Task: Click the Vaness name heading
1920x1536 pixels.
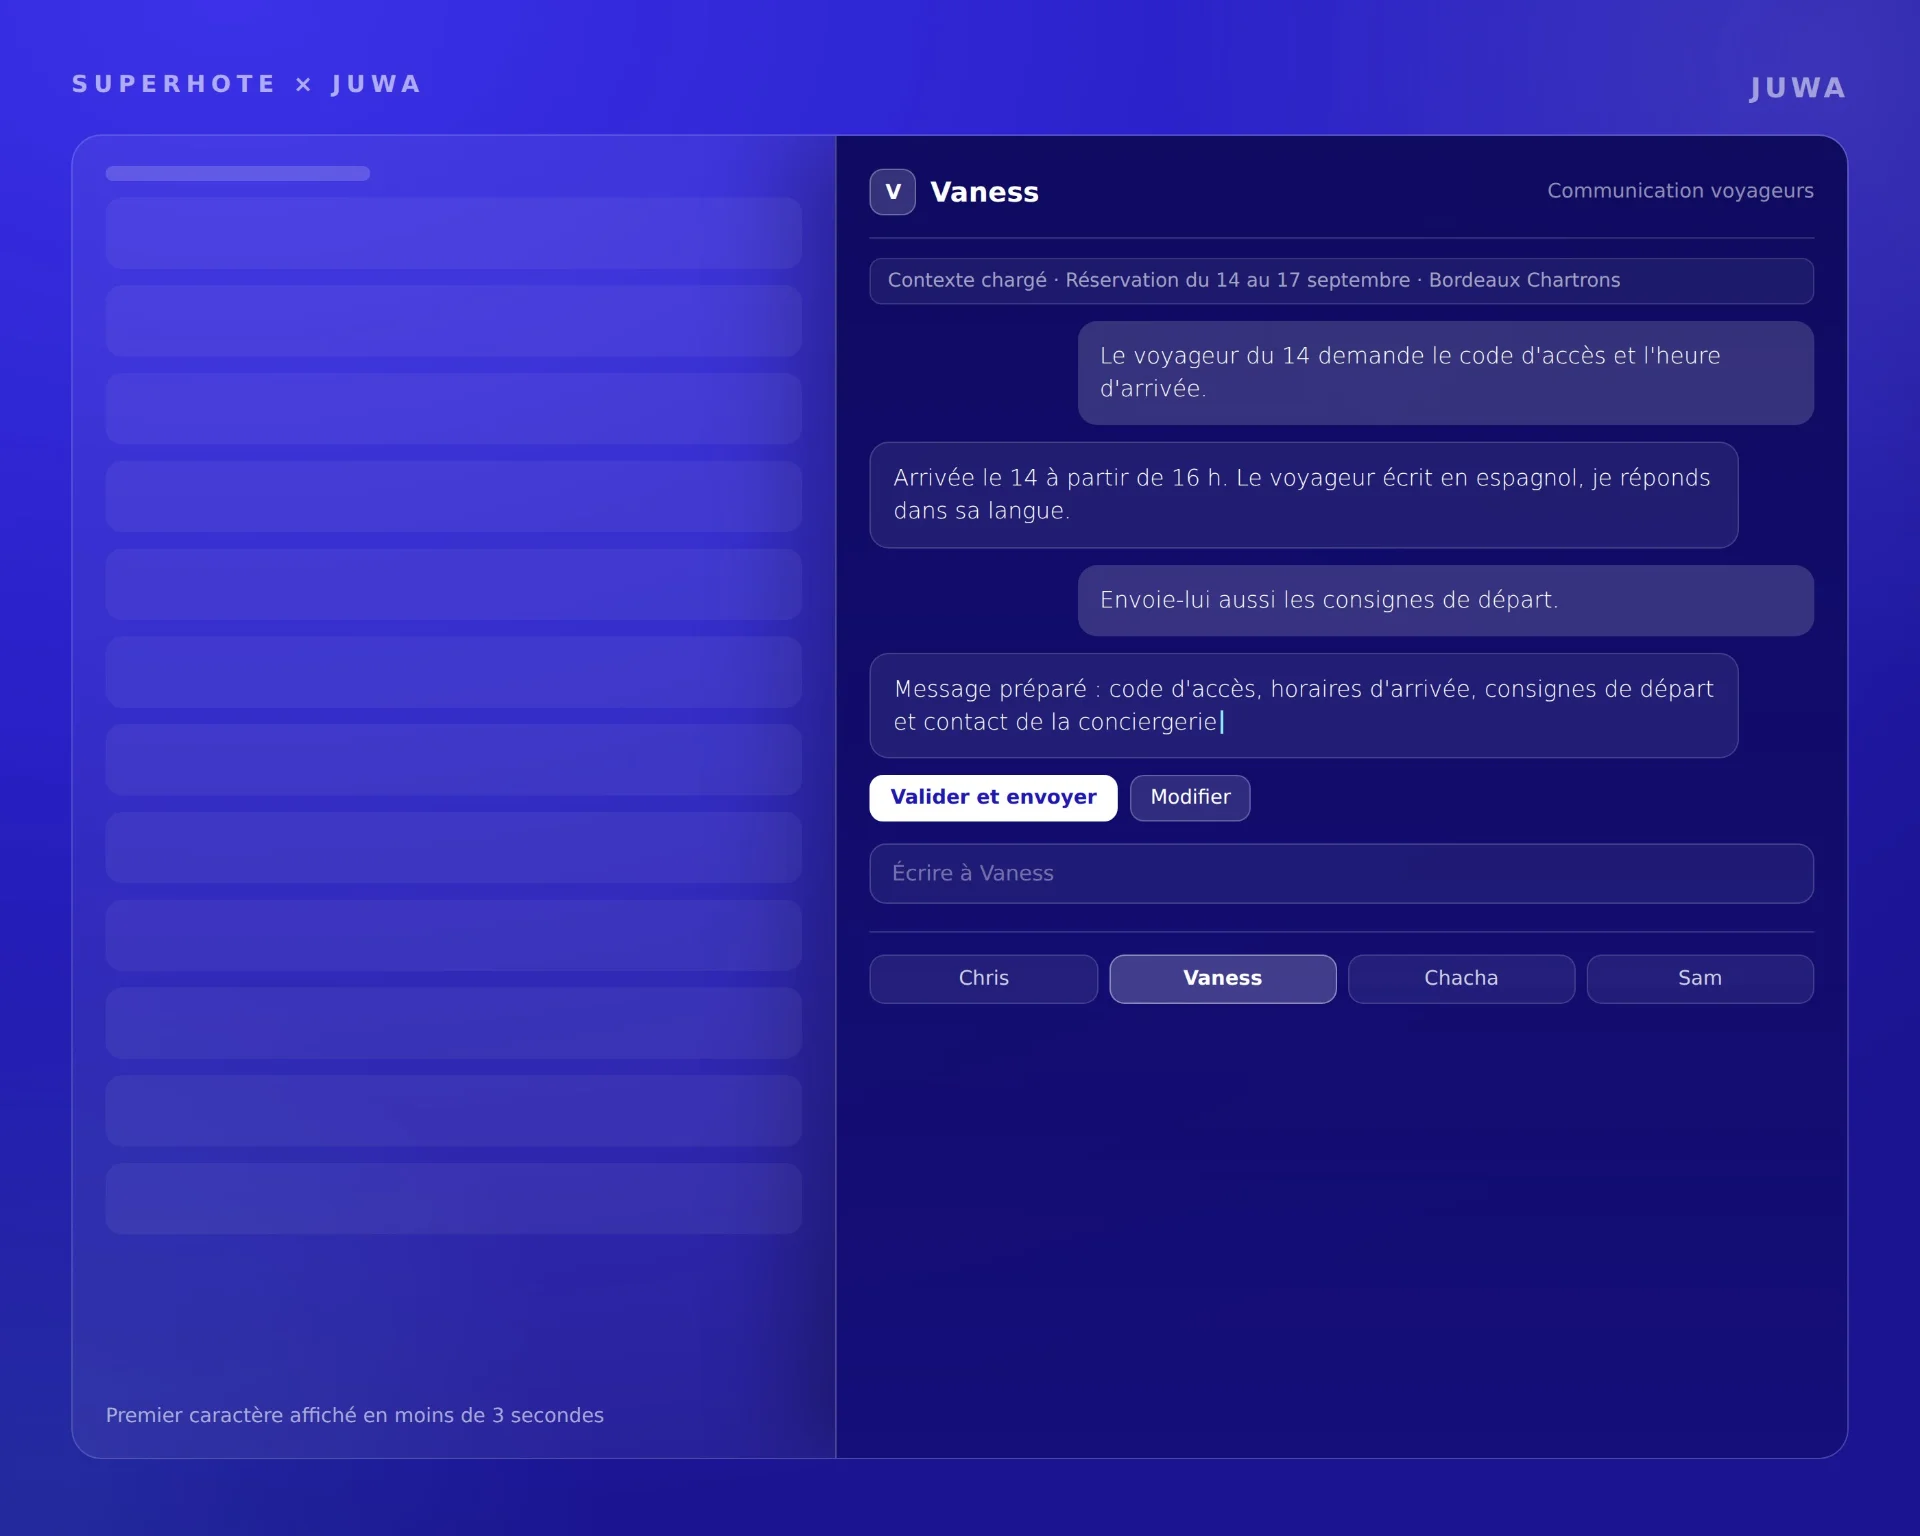Action: [984, 192]
